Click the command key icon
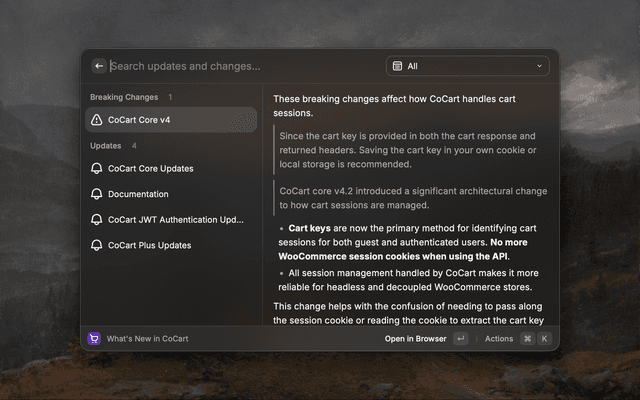The image size is (640, 400). 528,338
